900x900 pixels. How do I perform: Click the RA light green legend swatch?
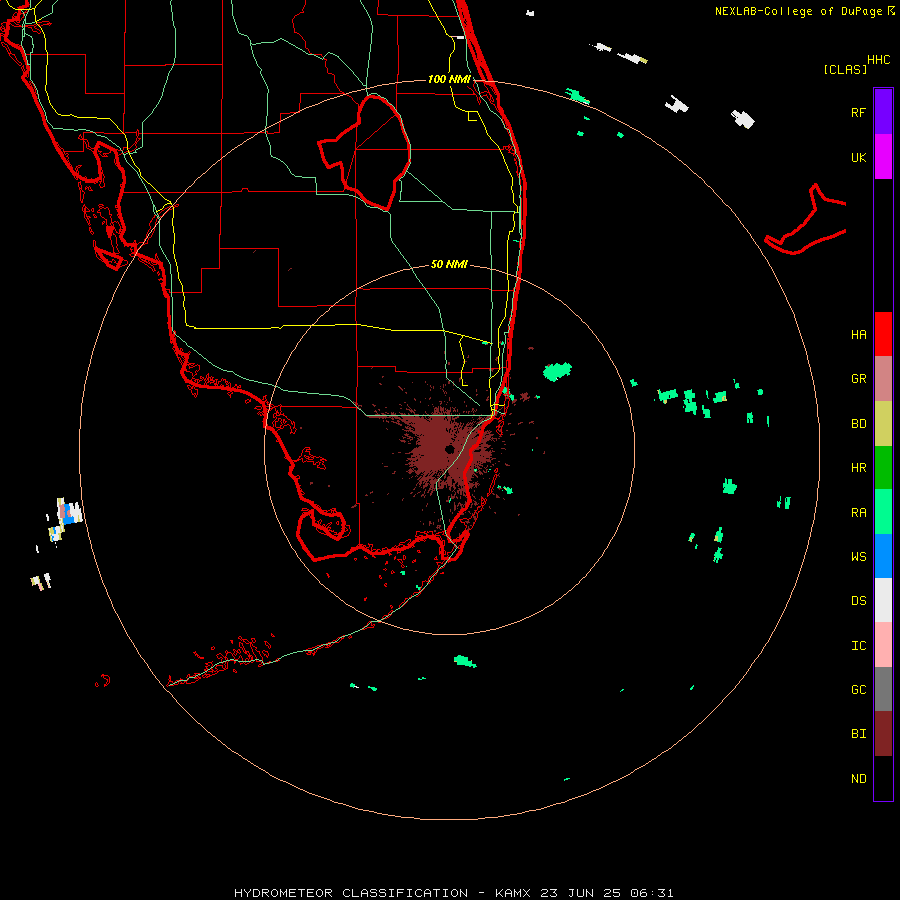(x=883, y=512)
